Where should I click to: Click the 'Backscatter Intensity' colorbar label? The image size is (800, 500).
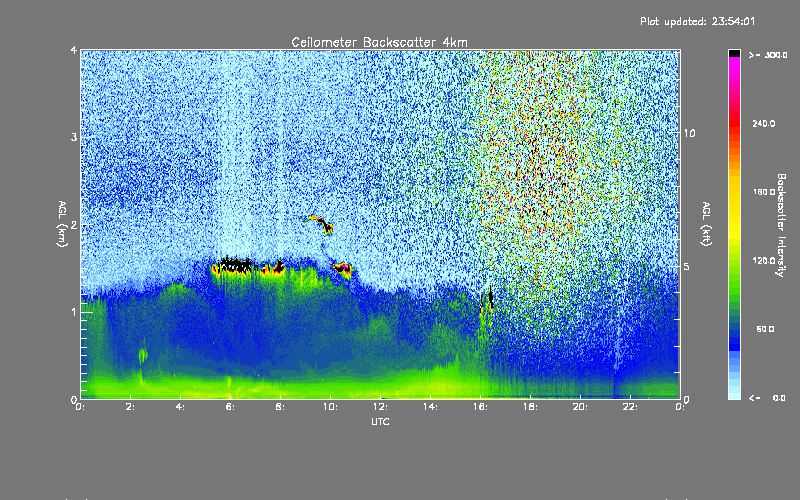pyautogui.click(x=781, y=225)
